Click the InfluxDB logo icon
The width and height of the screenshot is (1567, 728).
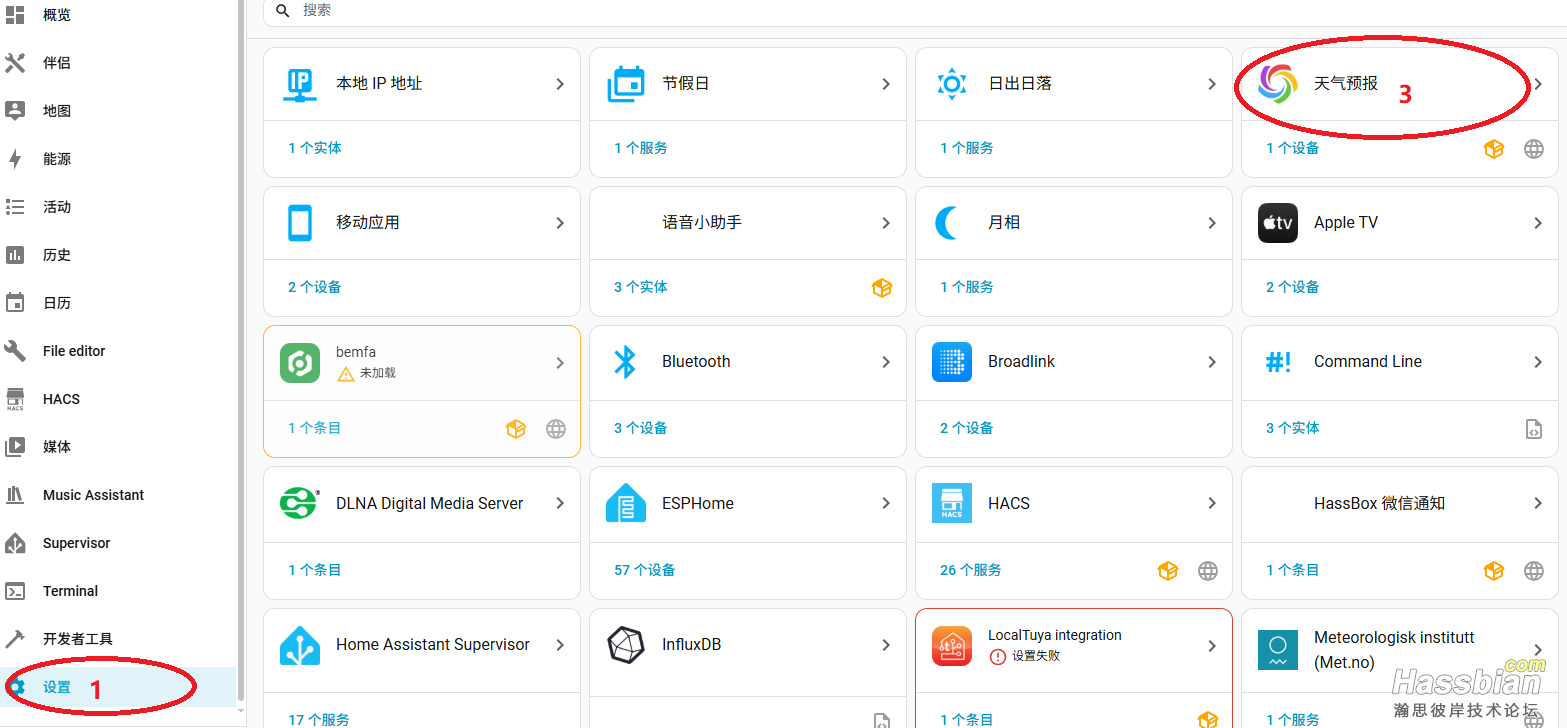coord(626,645)
